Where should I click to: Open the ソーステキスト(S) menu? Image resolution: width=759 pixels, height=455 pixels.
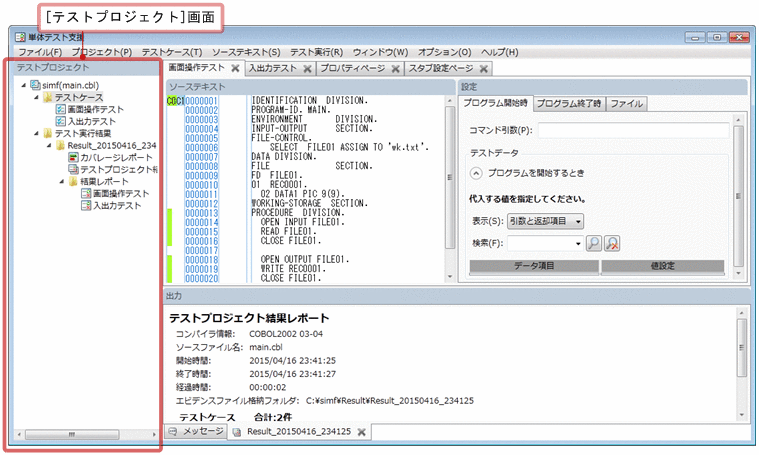click(x=246, y=52)
